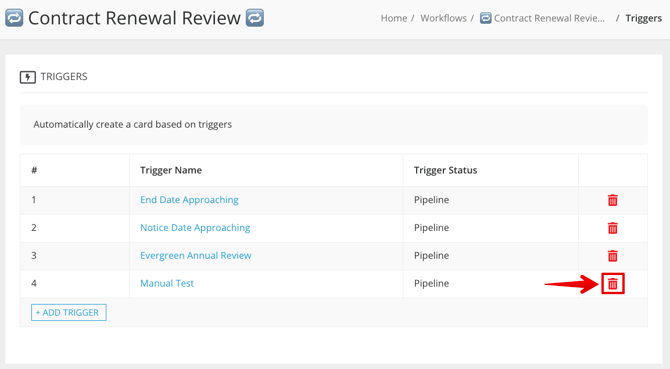
Task: Open the End Date Approaching trigger
Action: coord(189,200)
